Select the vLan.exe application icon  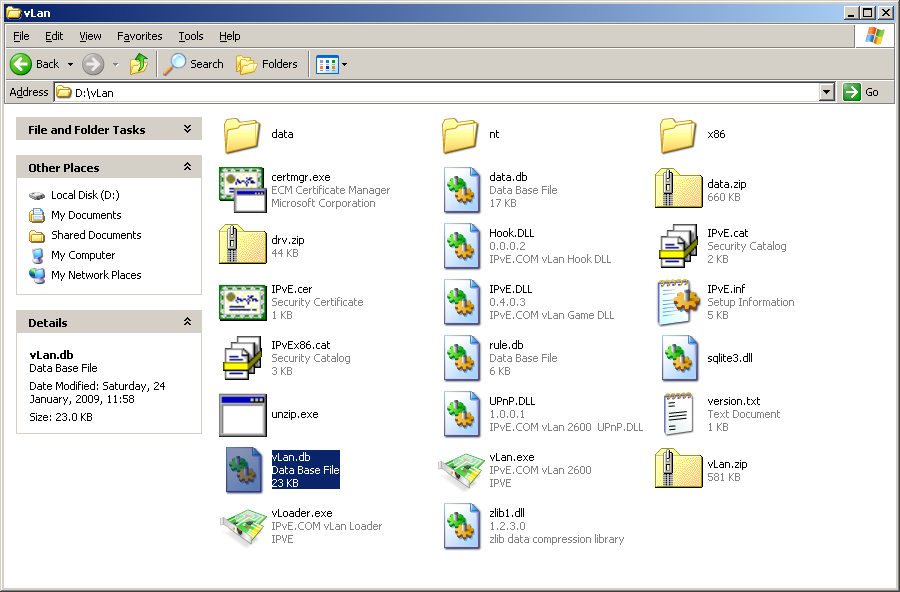(461, 470)
